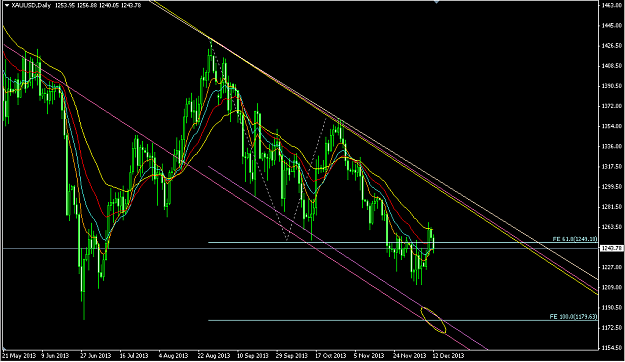Click the highlighted current price tag 1242.78
This screenshot has width=625, height=362.
611,248
